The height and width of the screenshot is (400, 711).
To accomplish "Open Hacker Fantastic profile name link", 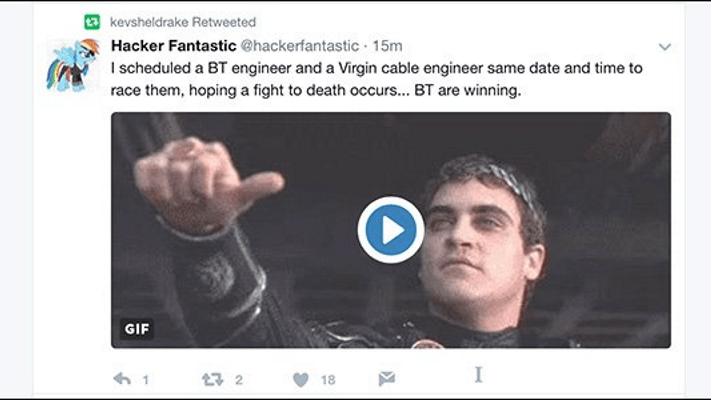I will (x=174, y=46).
